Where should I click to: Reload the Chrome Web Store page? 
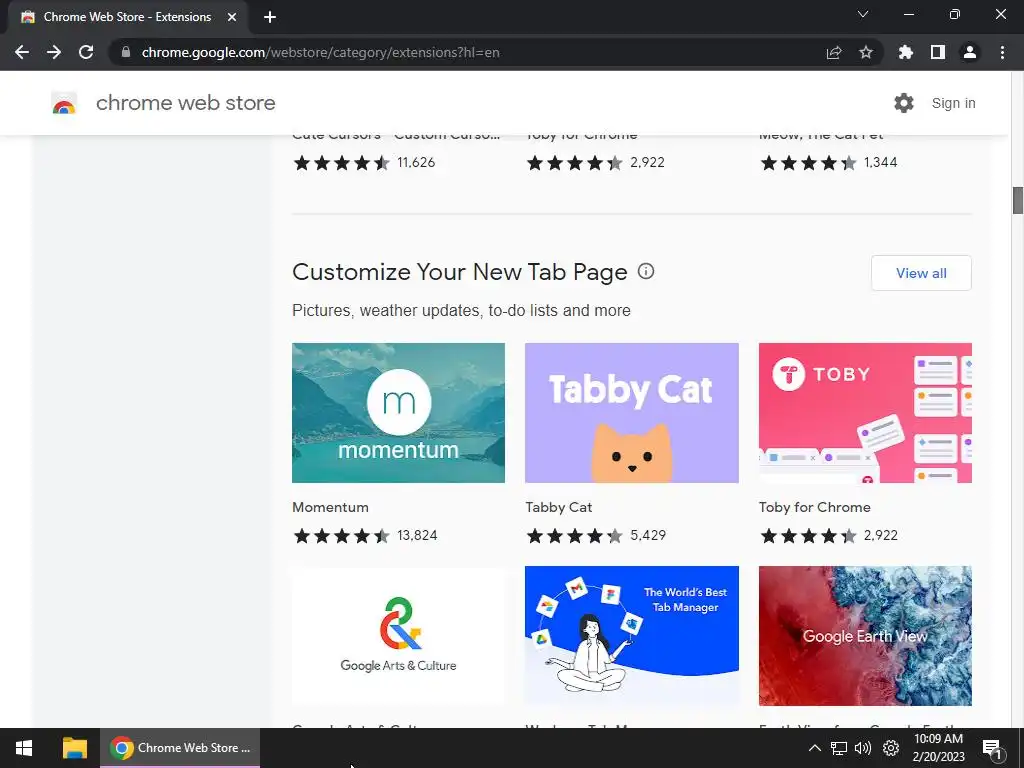click(x=86, y=52)
